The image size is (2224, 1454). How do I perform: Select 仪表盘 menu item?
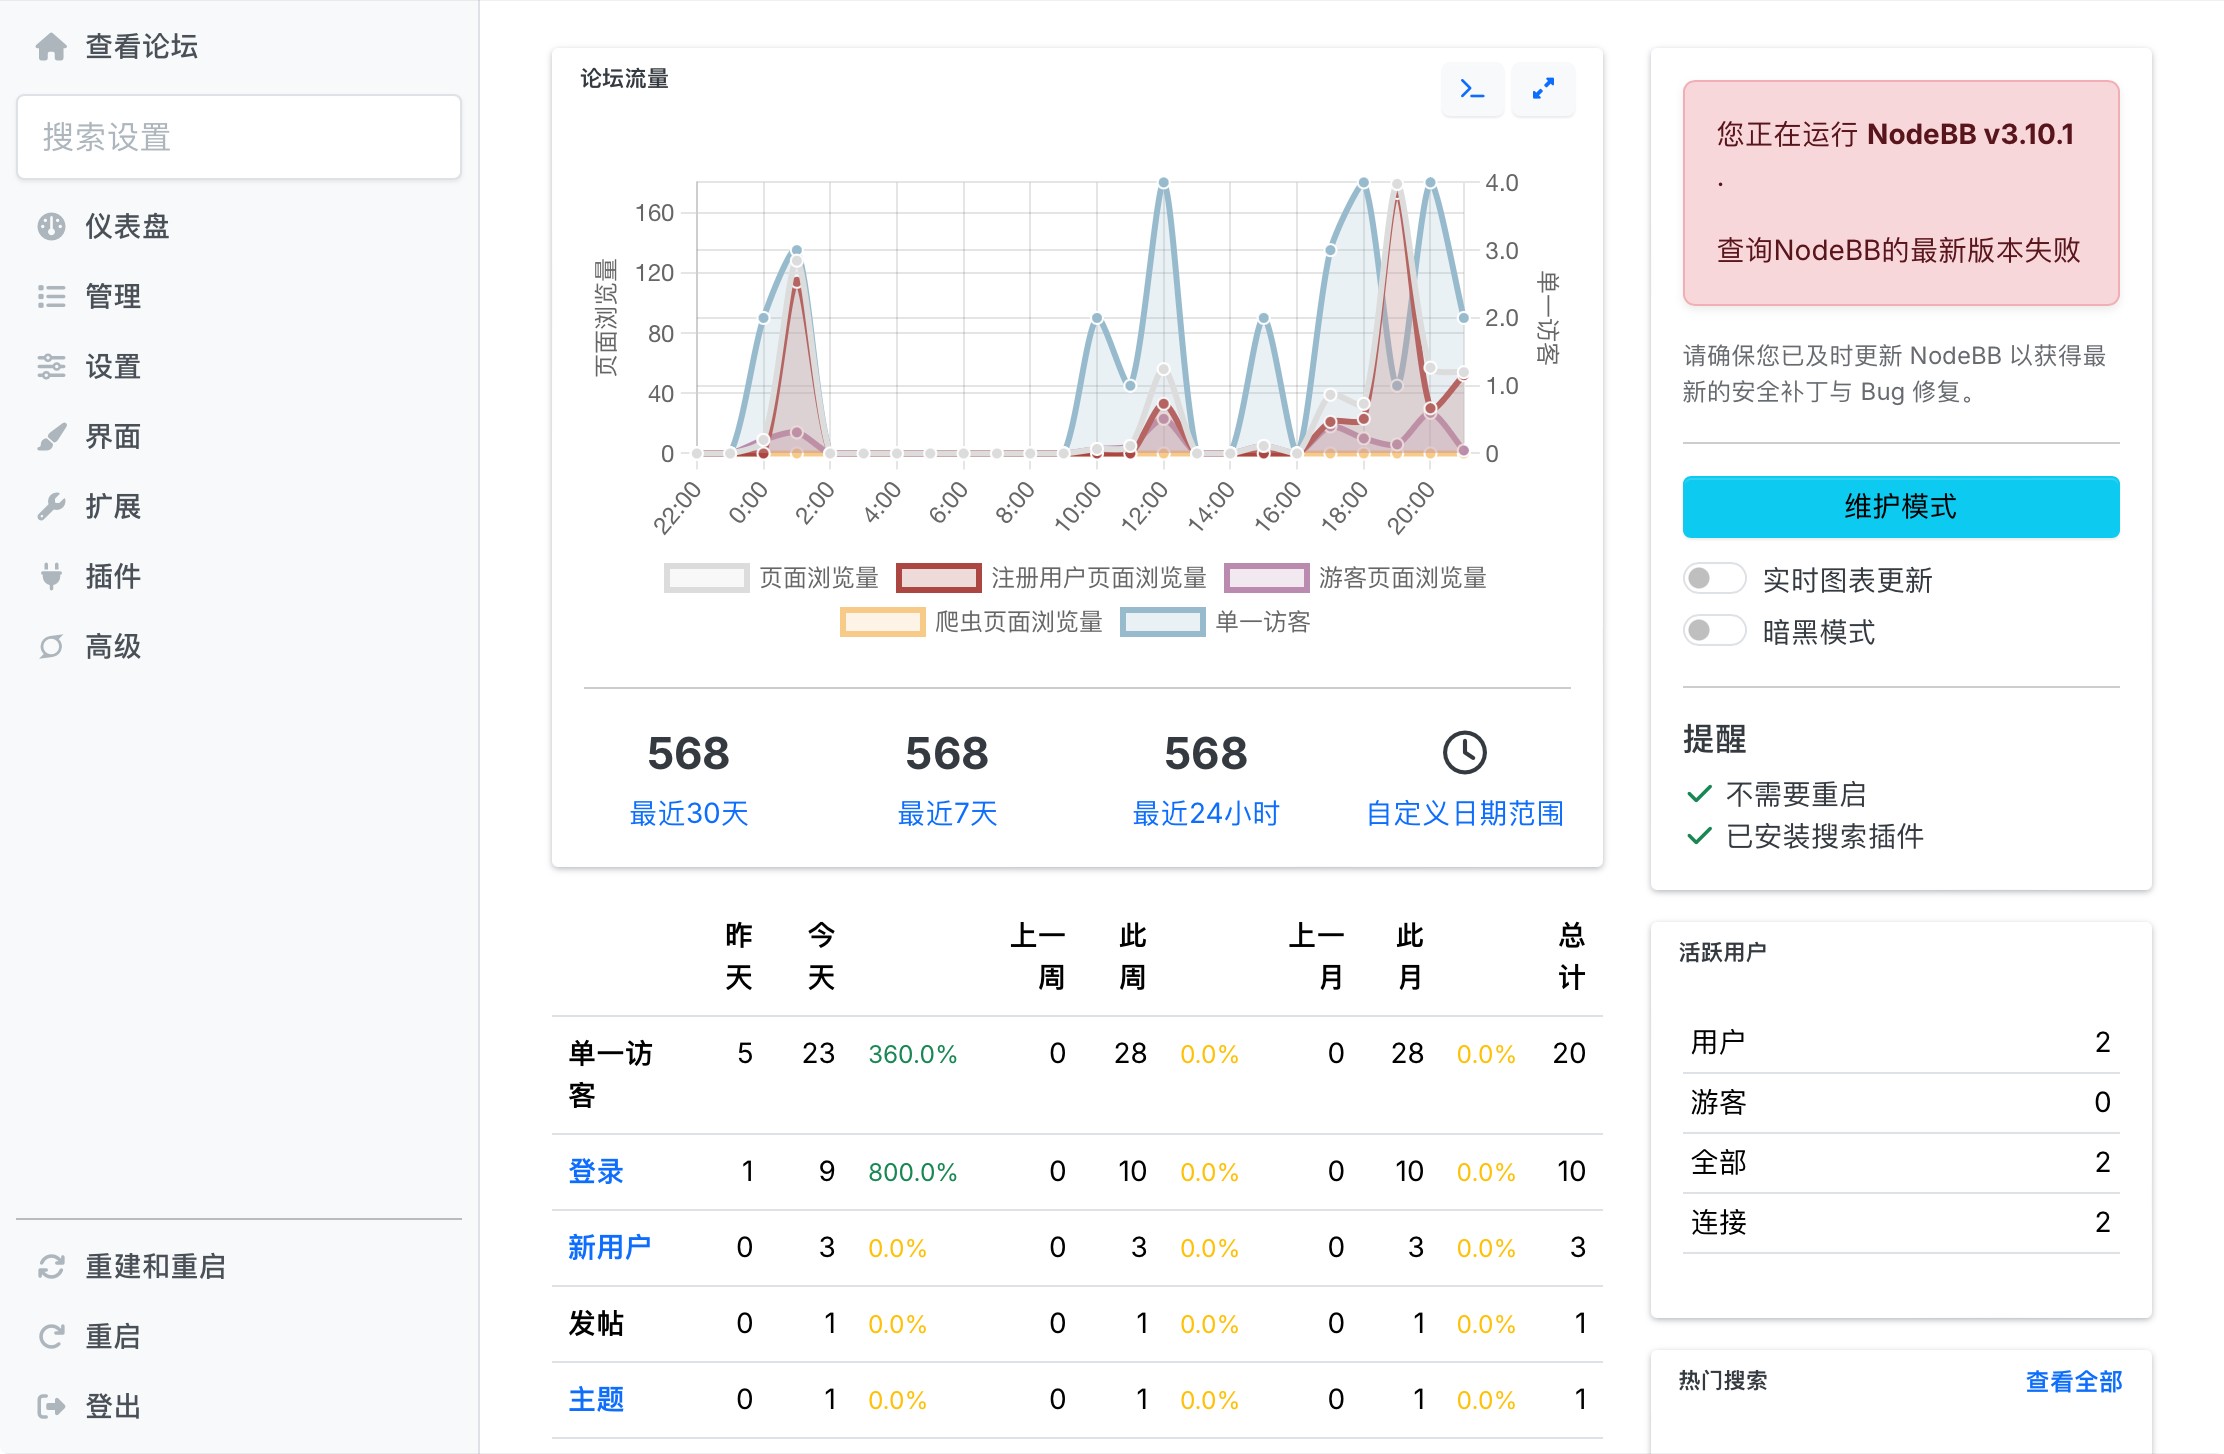[x=127, y=227]
